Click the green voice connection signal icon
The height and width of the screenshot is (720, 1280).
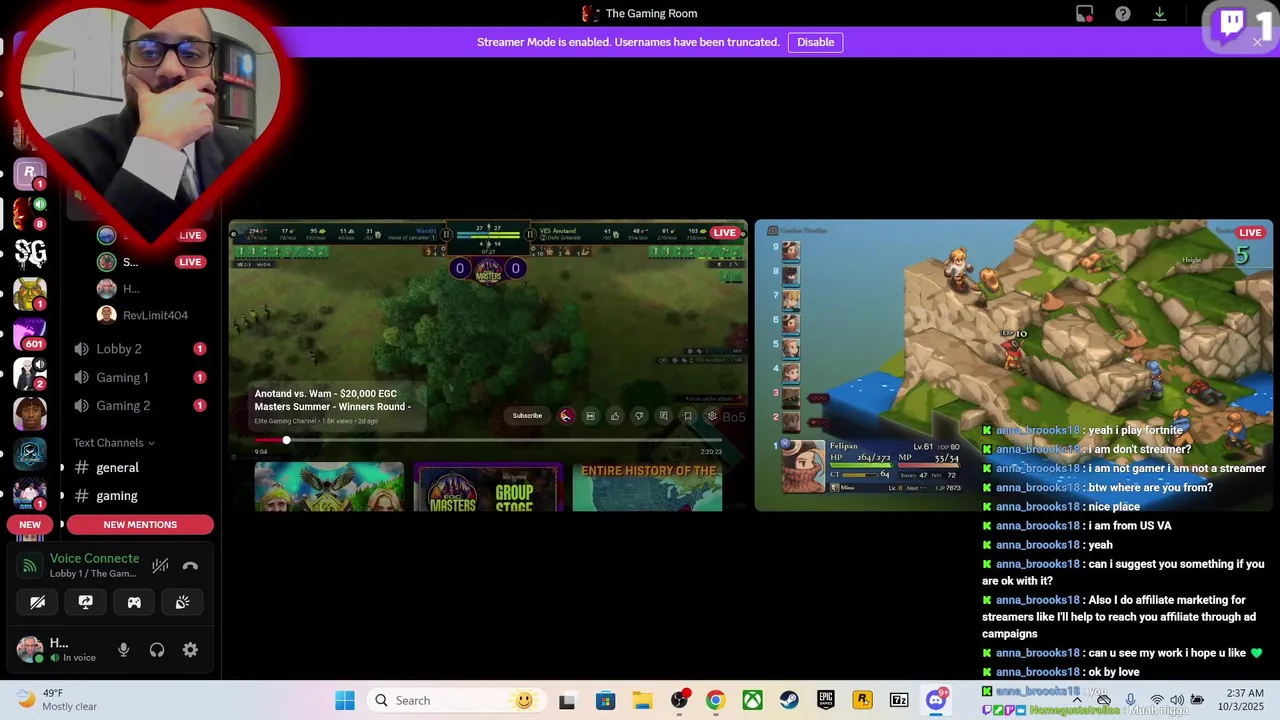(x=29, y=566)
